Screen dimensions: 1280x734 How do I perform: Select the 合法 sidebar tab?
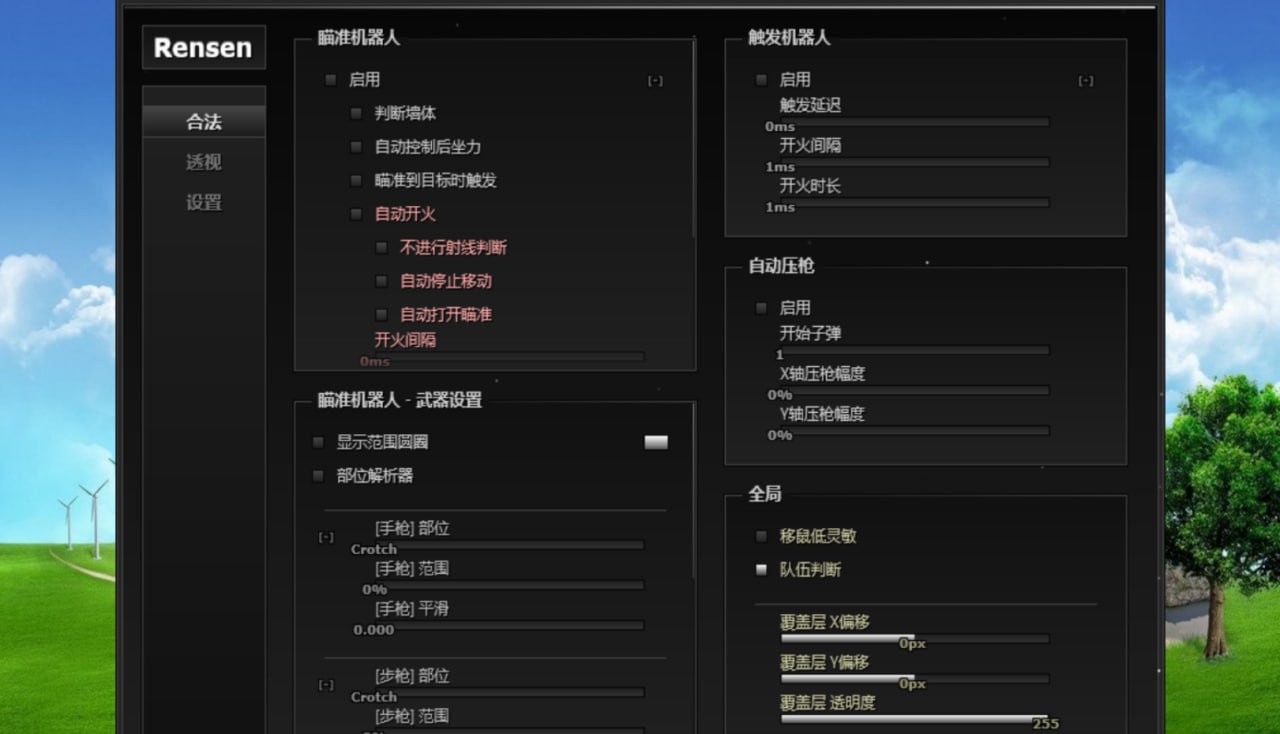204,120
